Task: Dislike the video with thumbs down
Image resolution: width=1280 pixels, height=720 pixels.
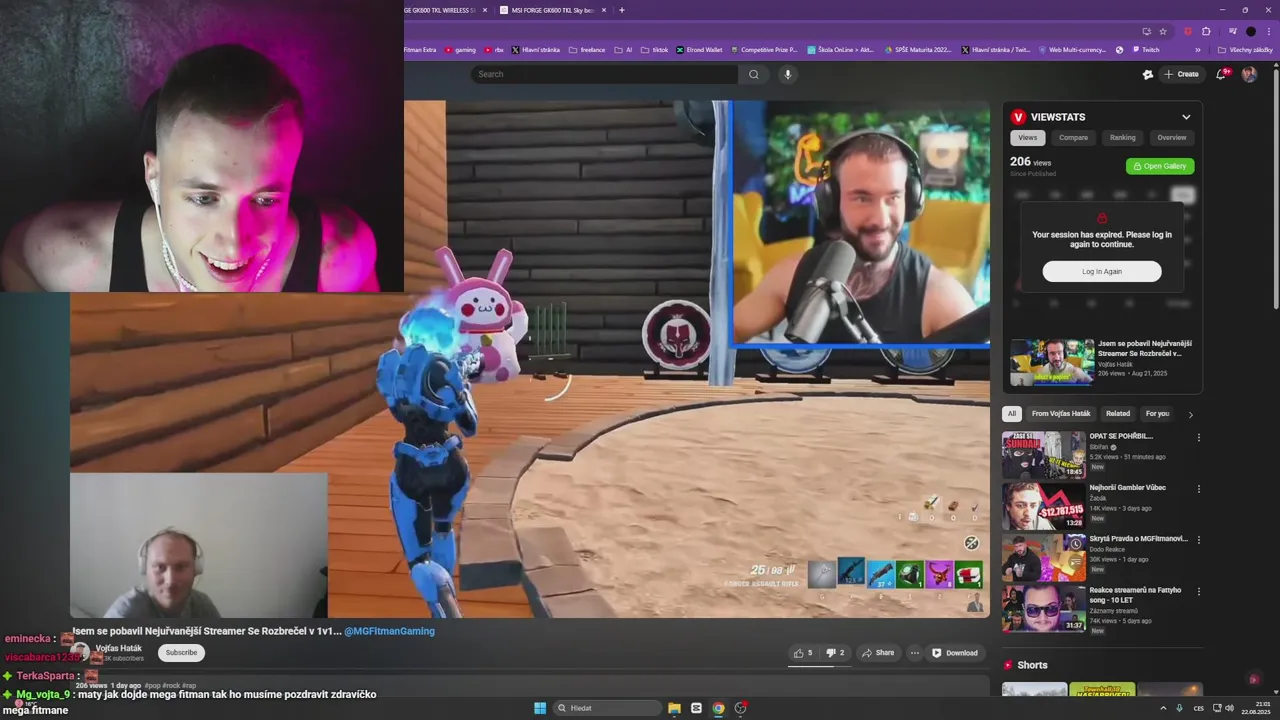Action: 835,653
